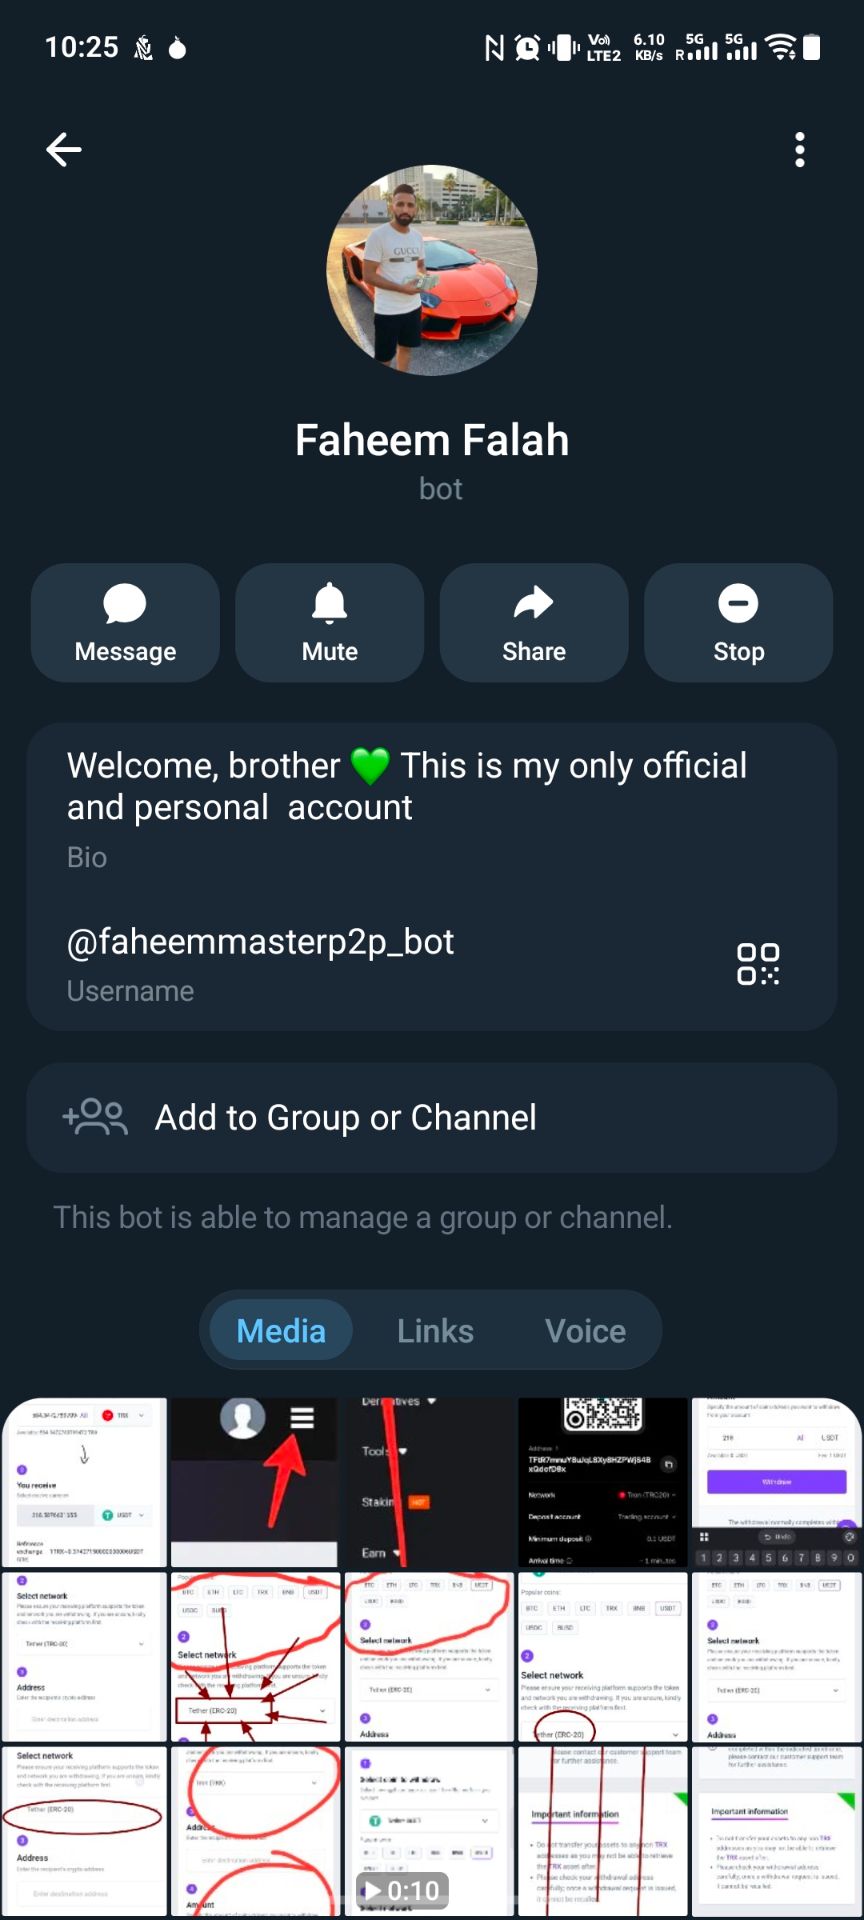Screen dimensions: 864x1920
Task: Tap the back arrow icon
Action: (64, 150)
